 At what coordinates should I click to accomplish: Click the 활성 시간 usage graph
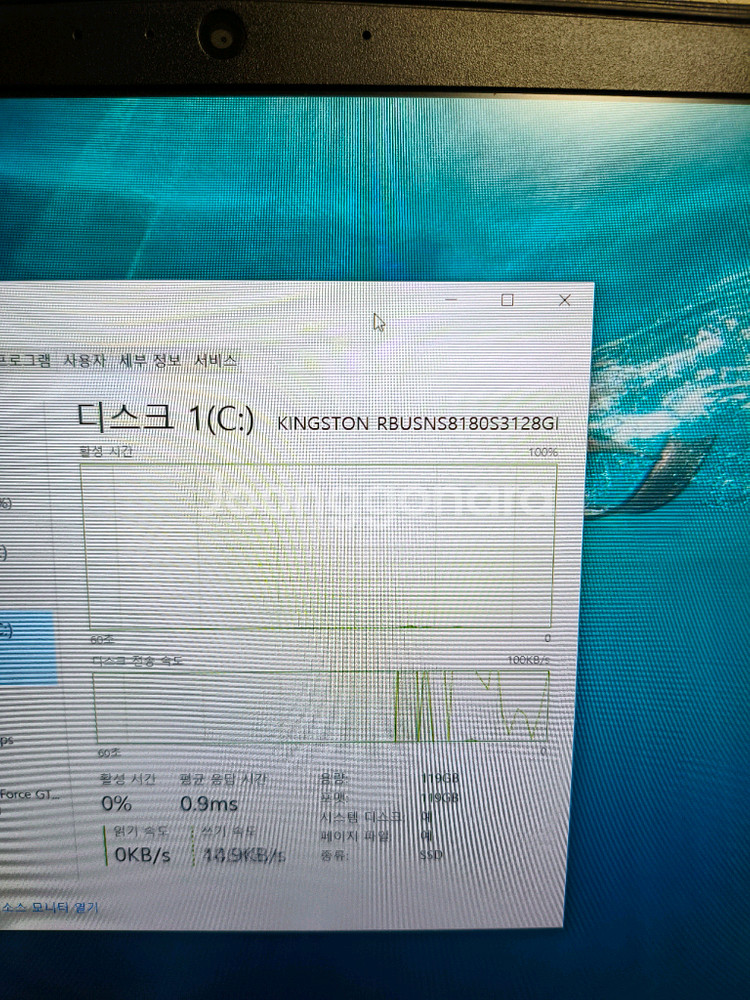coord(320,545)
